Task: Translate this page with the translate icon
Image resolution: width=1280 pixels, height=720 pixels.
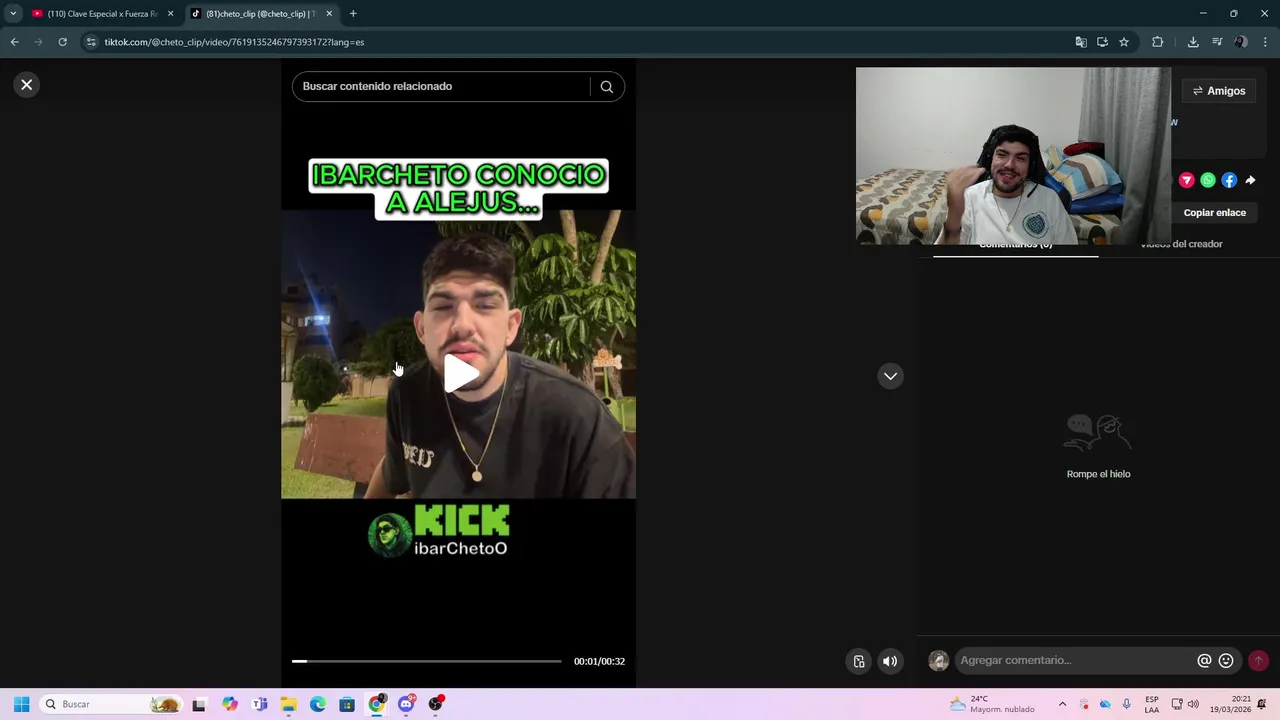Action: click(x=1081, y=42)
